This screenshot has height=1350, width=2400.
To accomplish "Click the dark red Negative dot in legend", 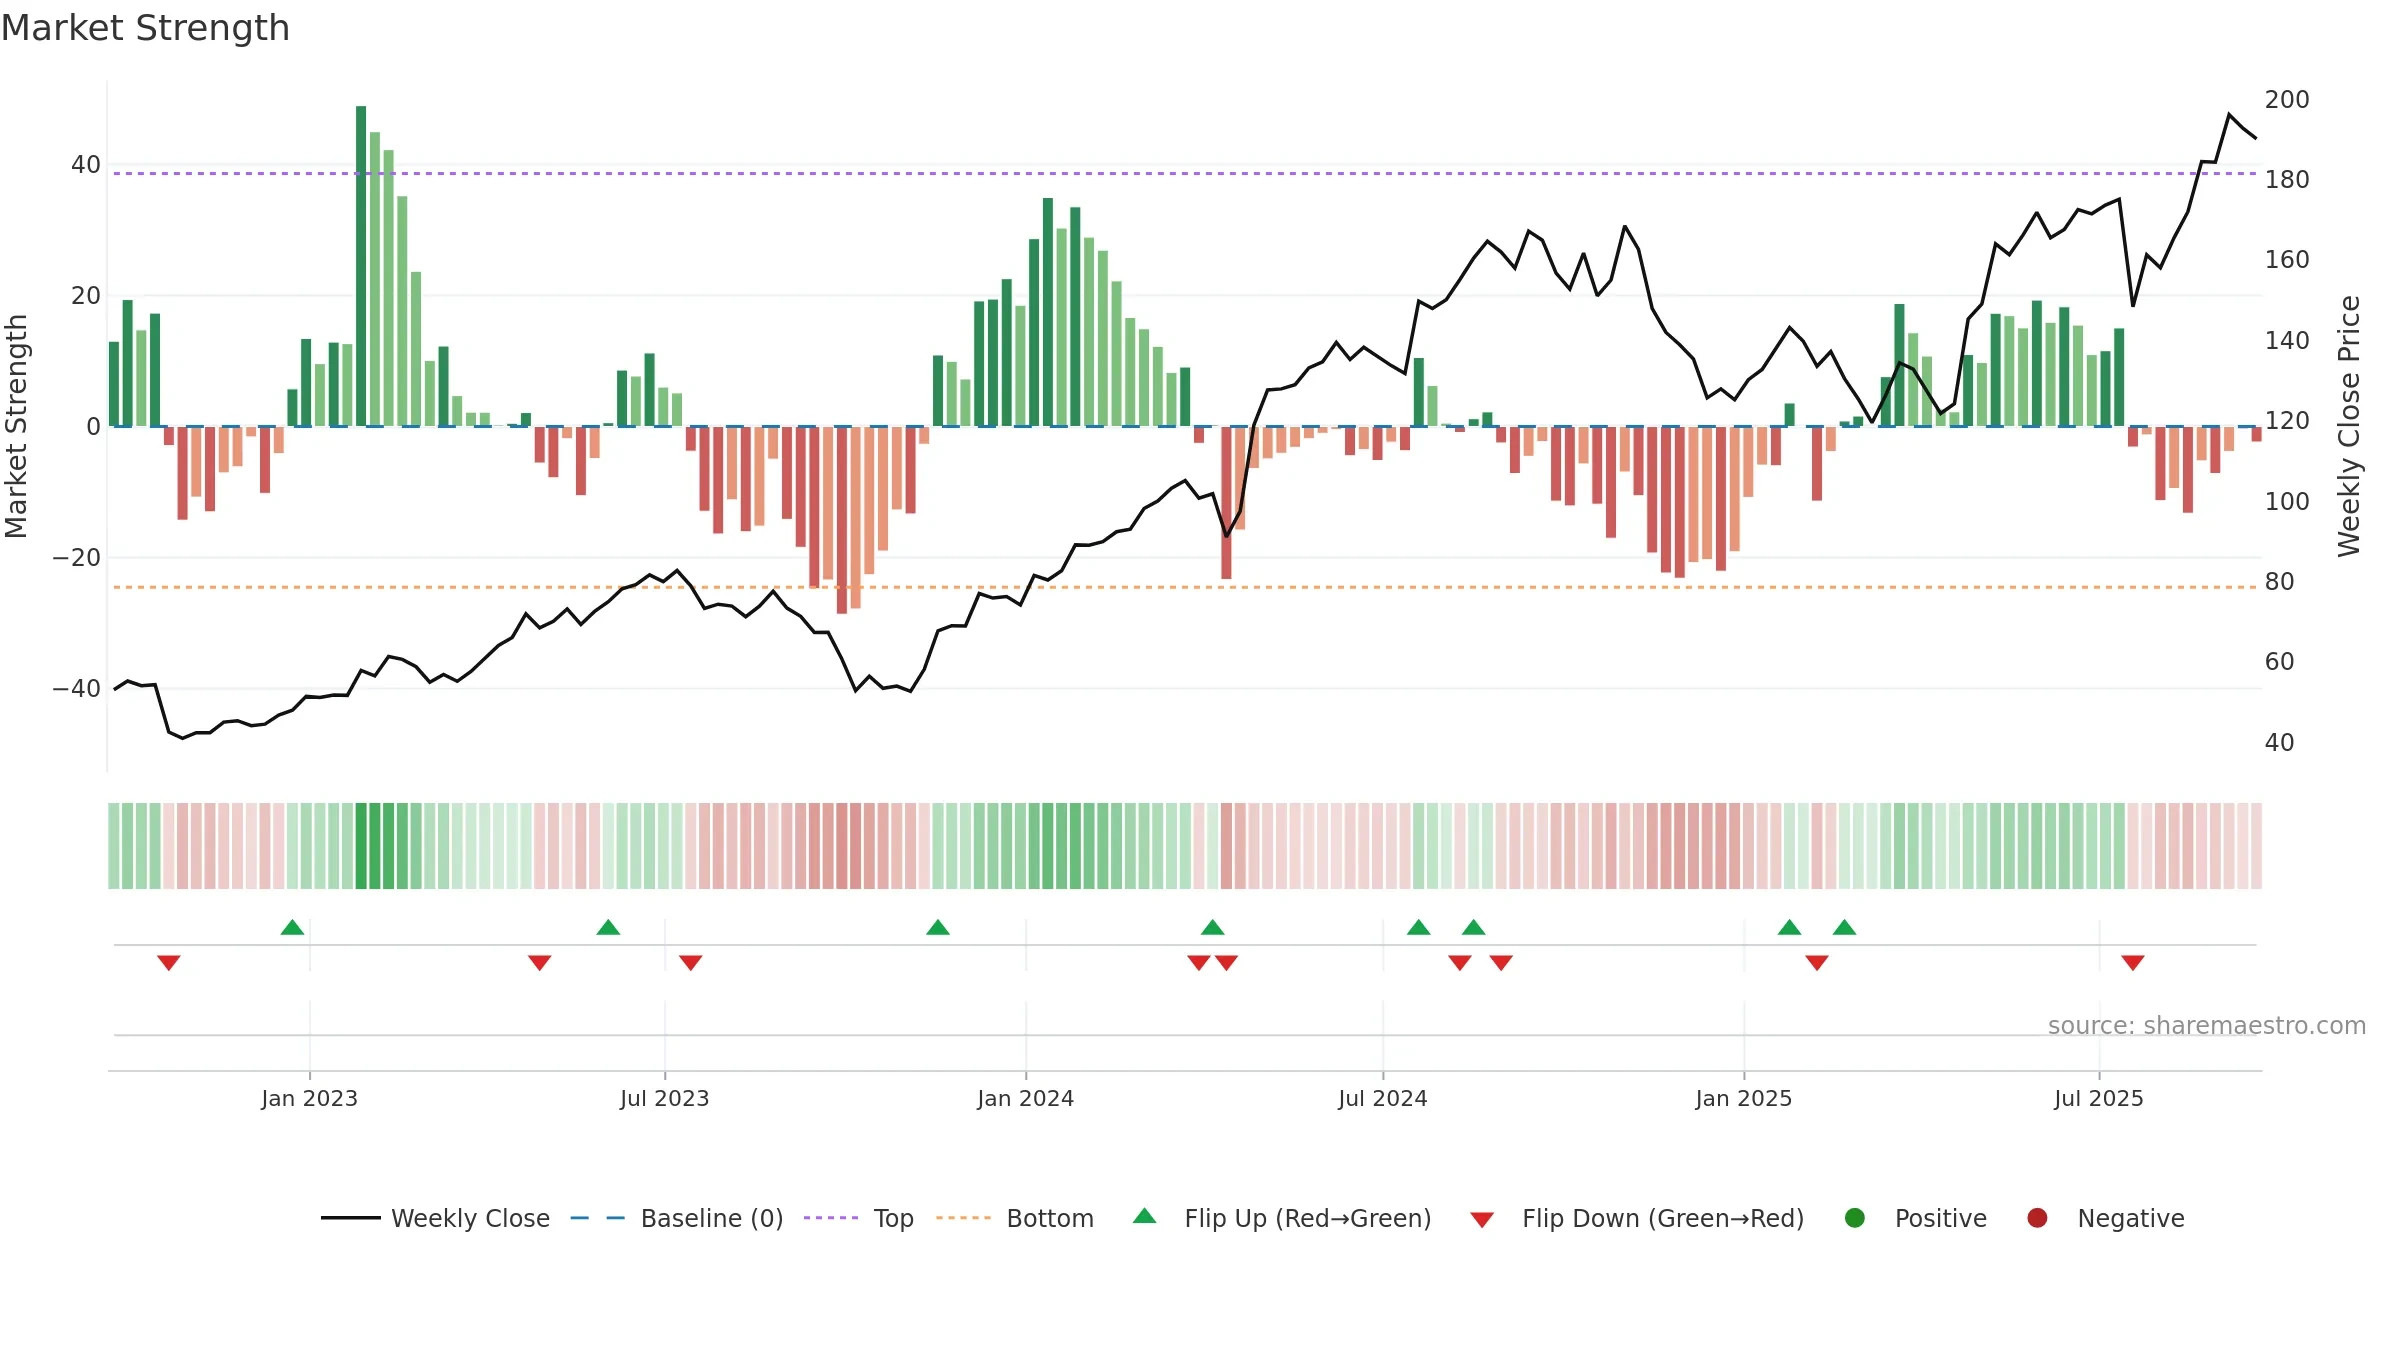I will (2037, 1218).
